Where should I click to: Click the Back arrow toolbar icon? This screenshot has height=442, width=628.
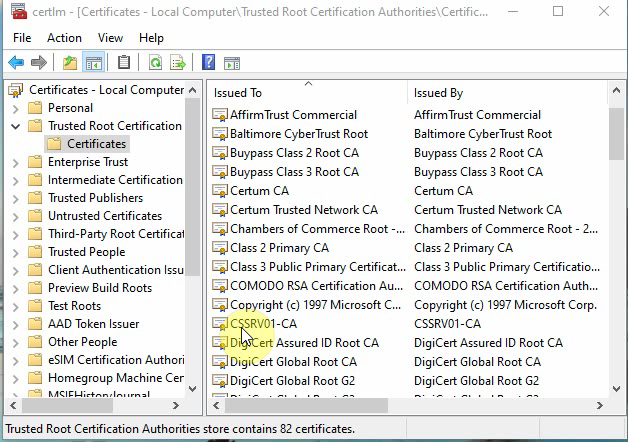(x=16, y=63)
